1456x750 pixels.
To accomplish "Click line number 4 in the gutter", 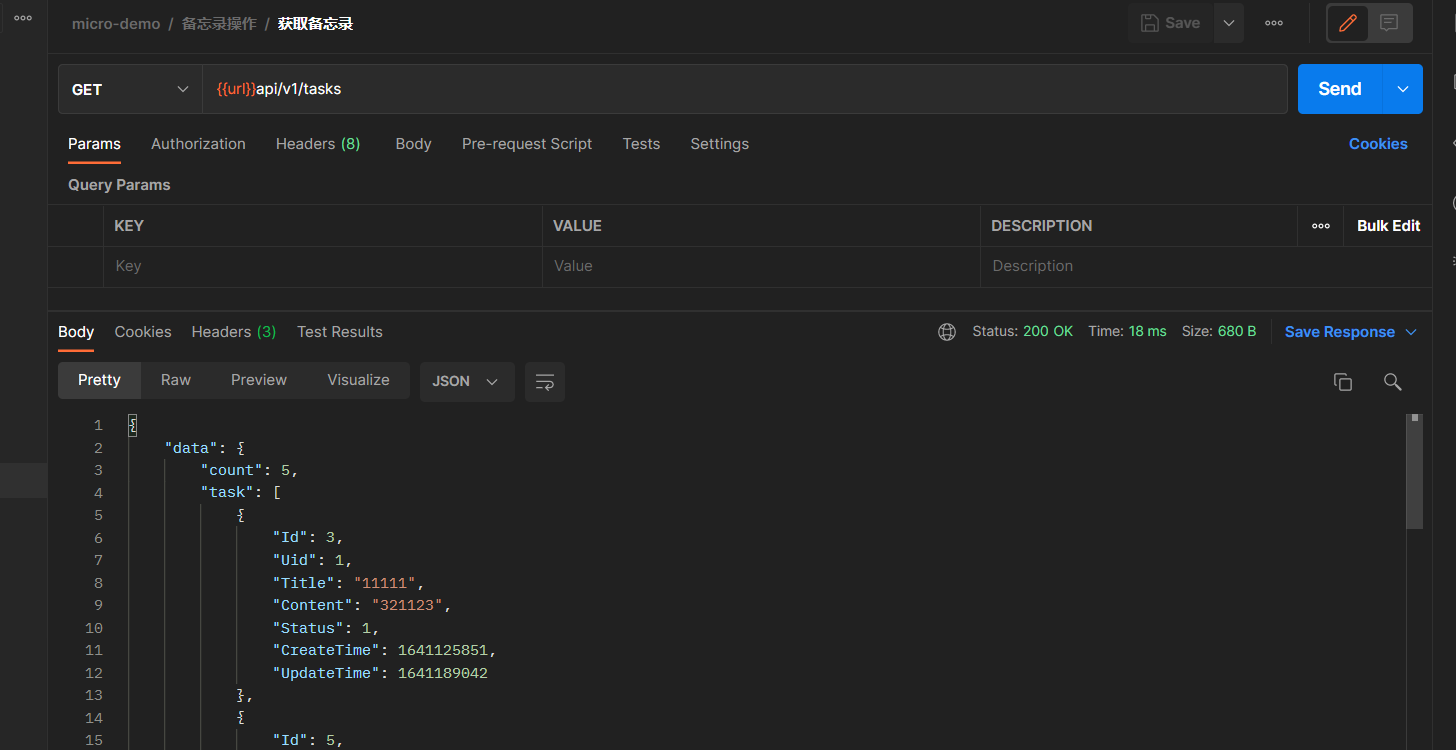I will (x=98, y=493).
